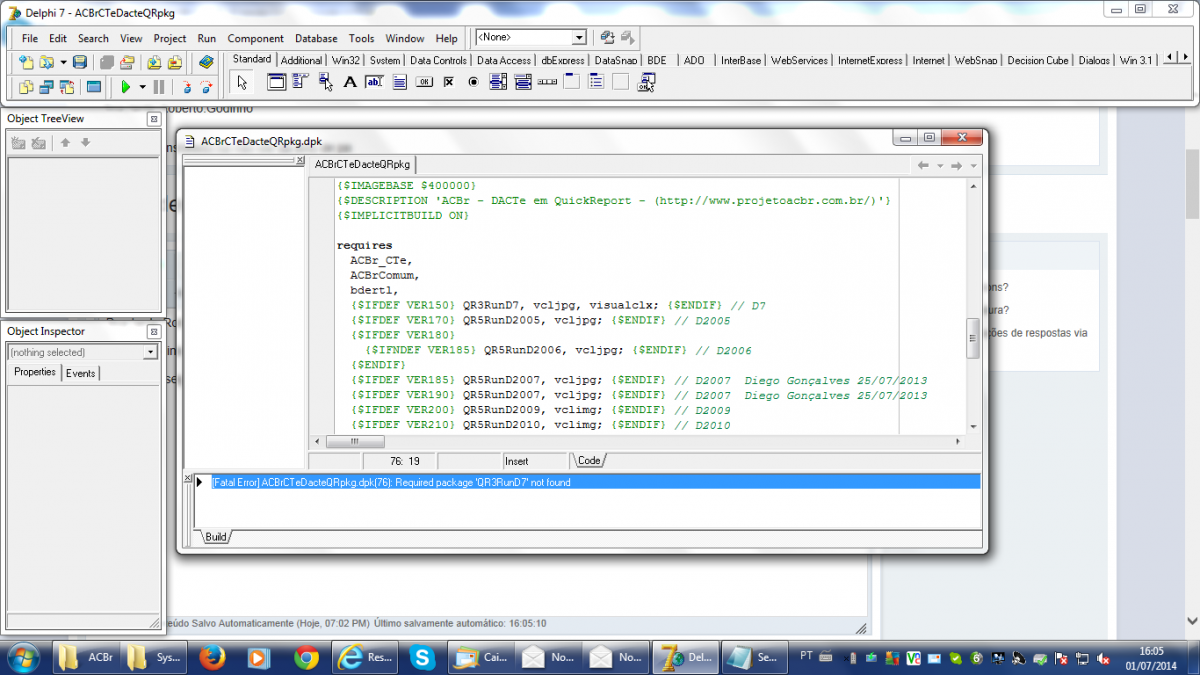The height and width of the screenshot is (675, 1200).
Task: Click the Step Over debug icon
Action: (x=206, y=87)
